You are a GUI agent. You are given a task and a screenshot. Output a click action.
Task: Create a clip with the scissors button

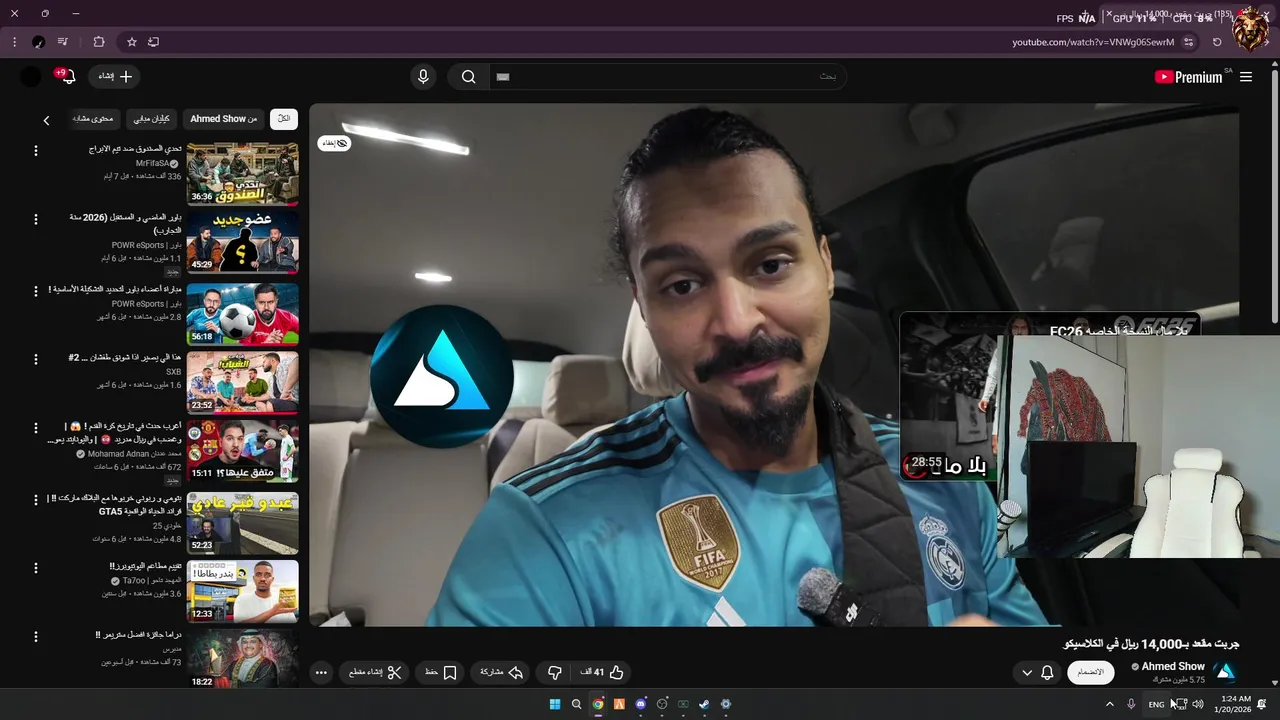coord(375,673)
